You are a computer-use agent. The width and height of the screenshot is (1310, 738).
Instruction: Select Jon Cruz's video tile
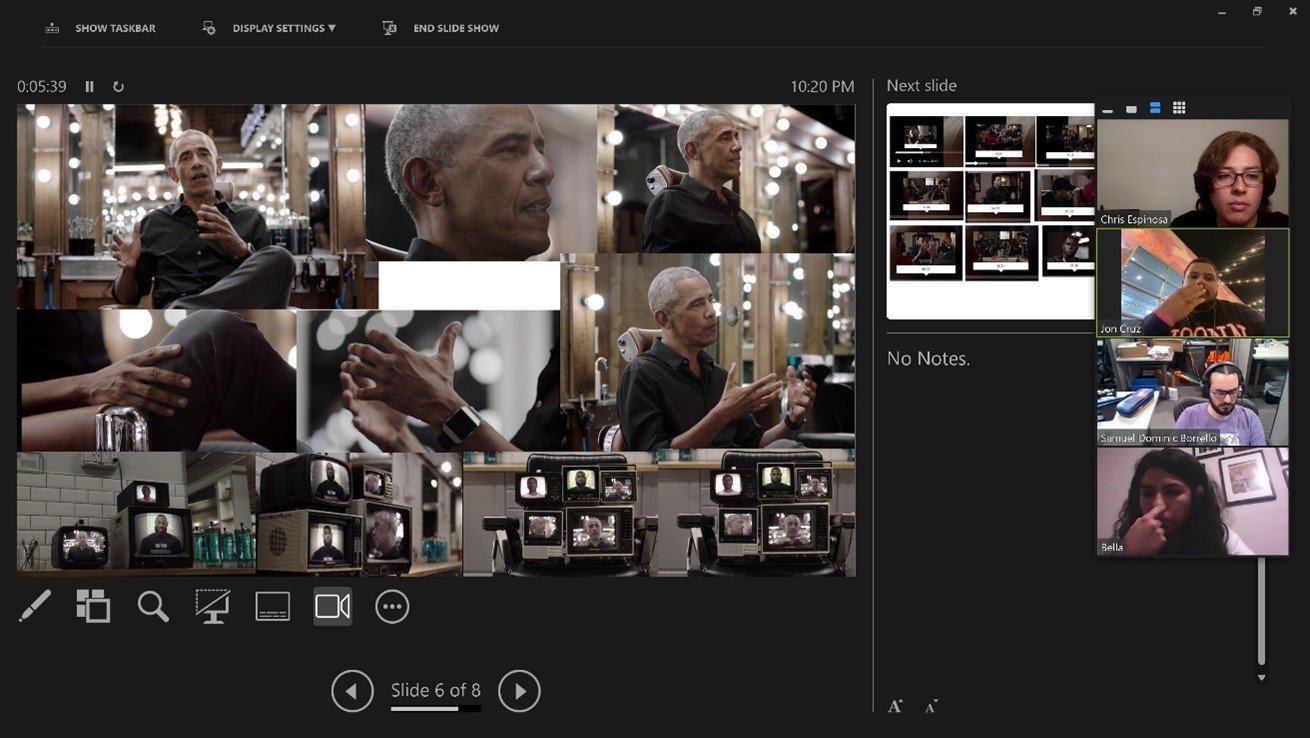tap(1193, 283)
